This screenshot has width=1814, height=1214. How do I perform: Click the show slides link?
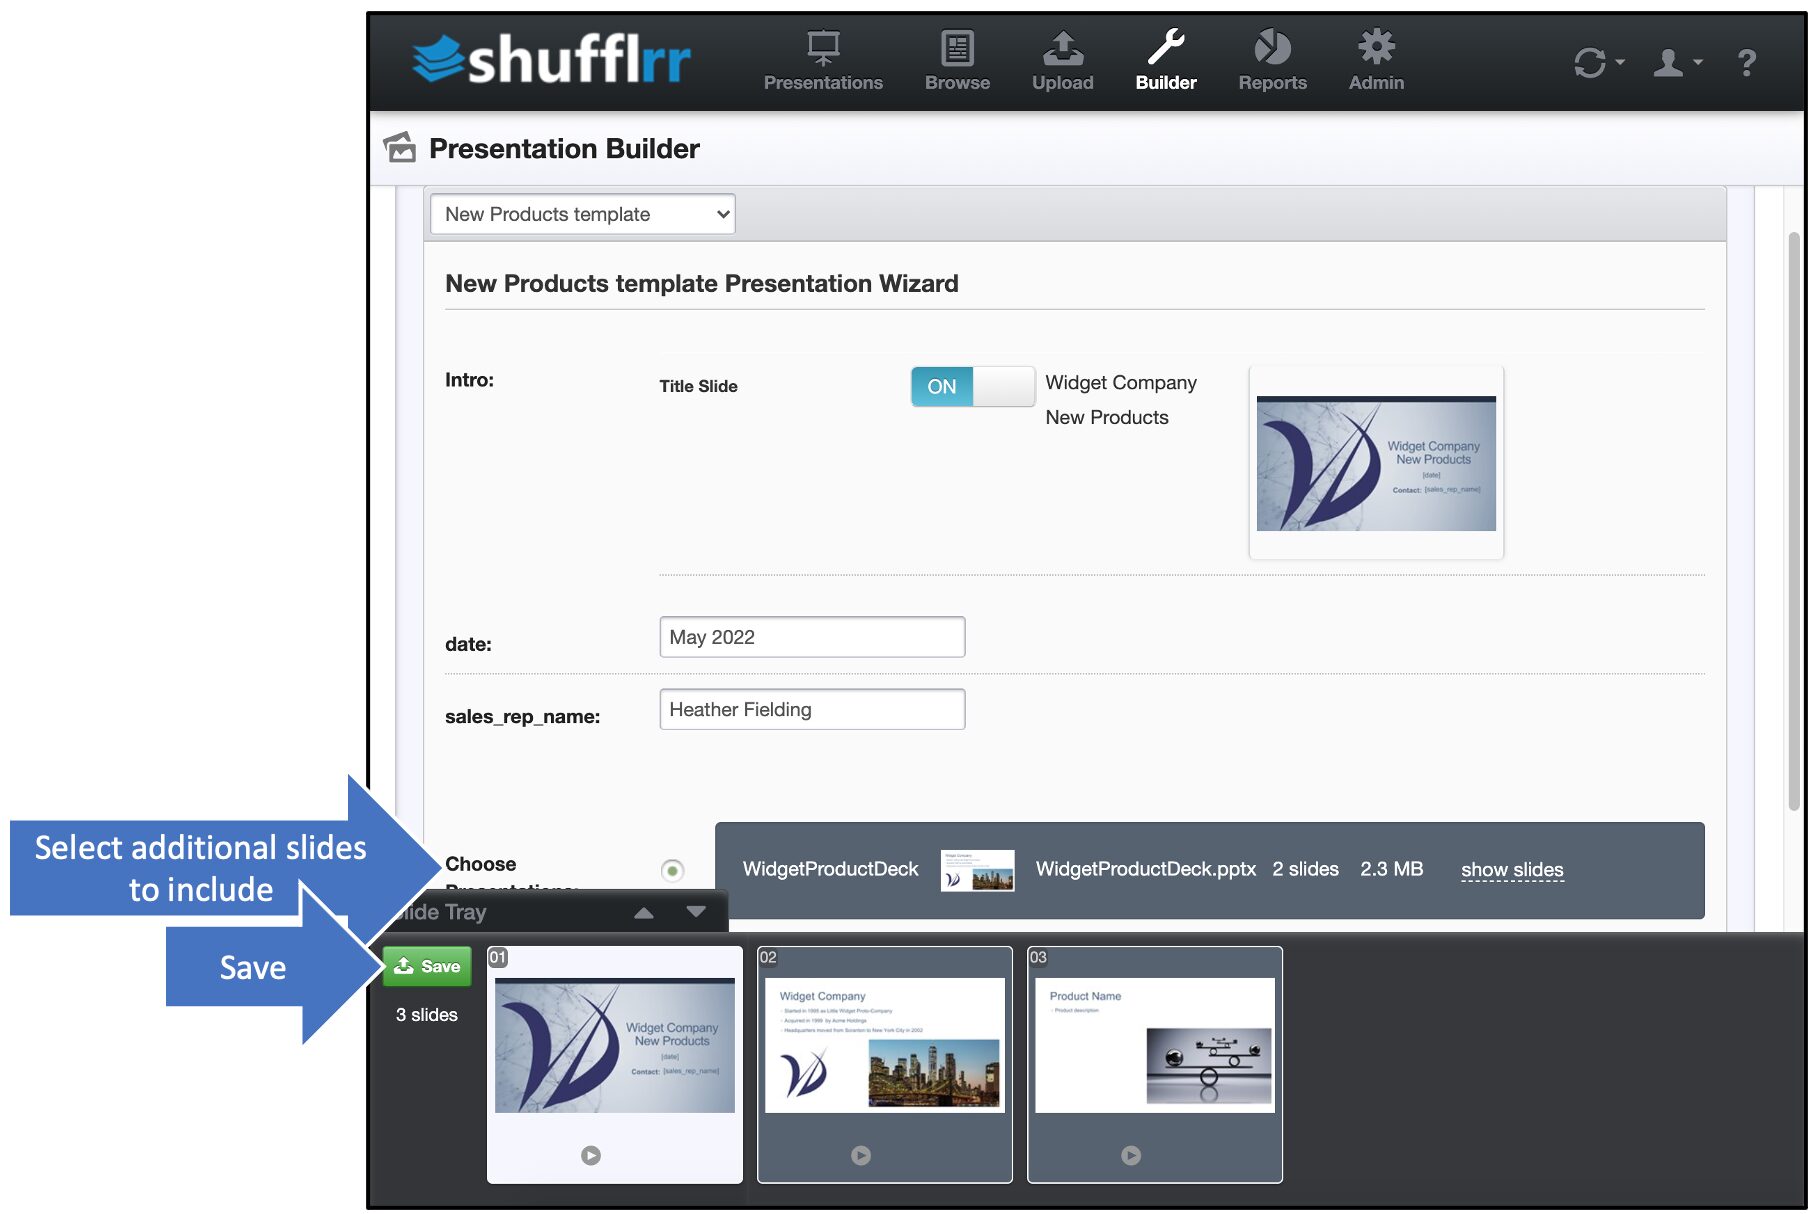pyautogui.click(x=1512, y=870)
